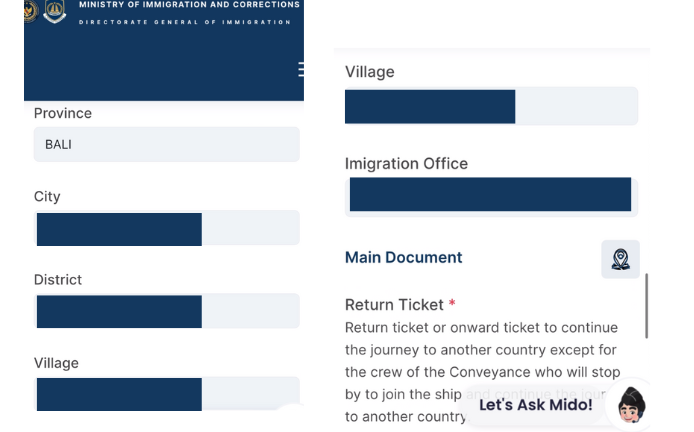Click the Mido avatar icon

click(630, 405)
